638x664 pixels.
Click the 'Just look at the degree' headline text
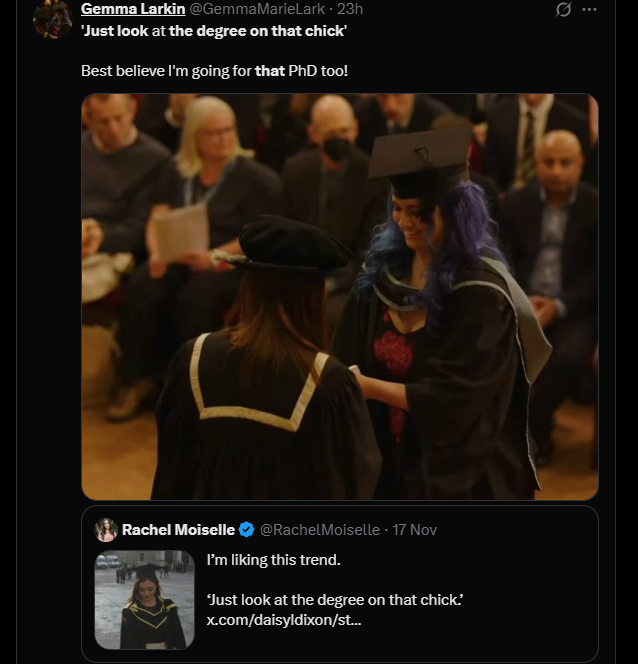click(214, 31)
